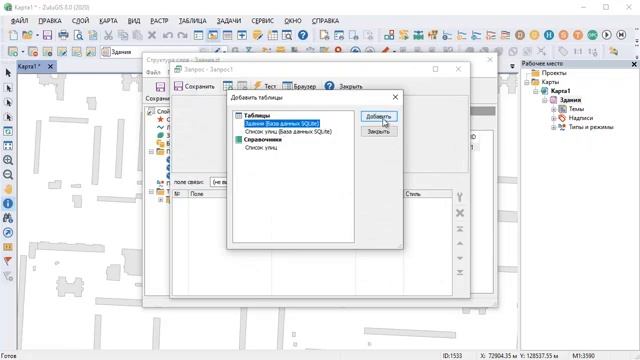Close the Рабочее место panel
The image size is (640, 360).
point(634,64)
